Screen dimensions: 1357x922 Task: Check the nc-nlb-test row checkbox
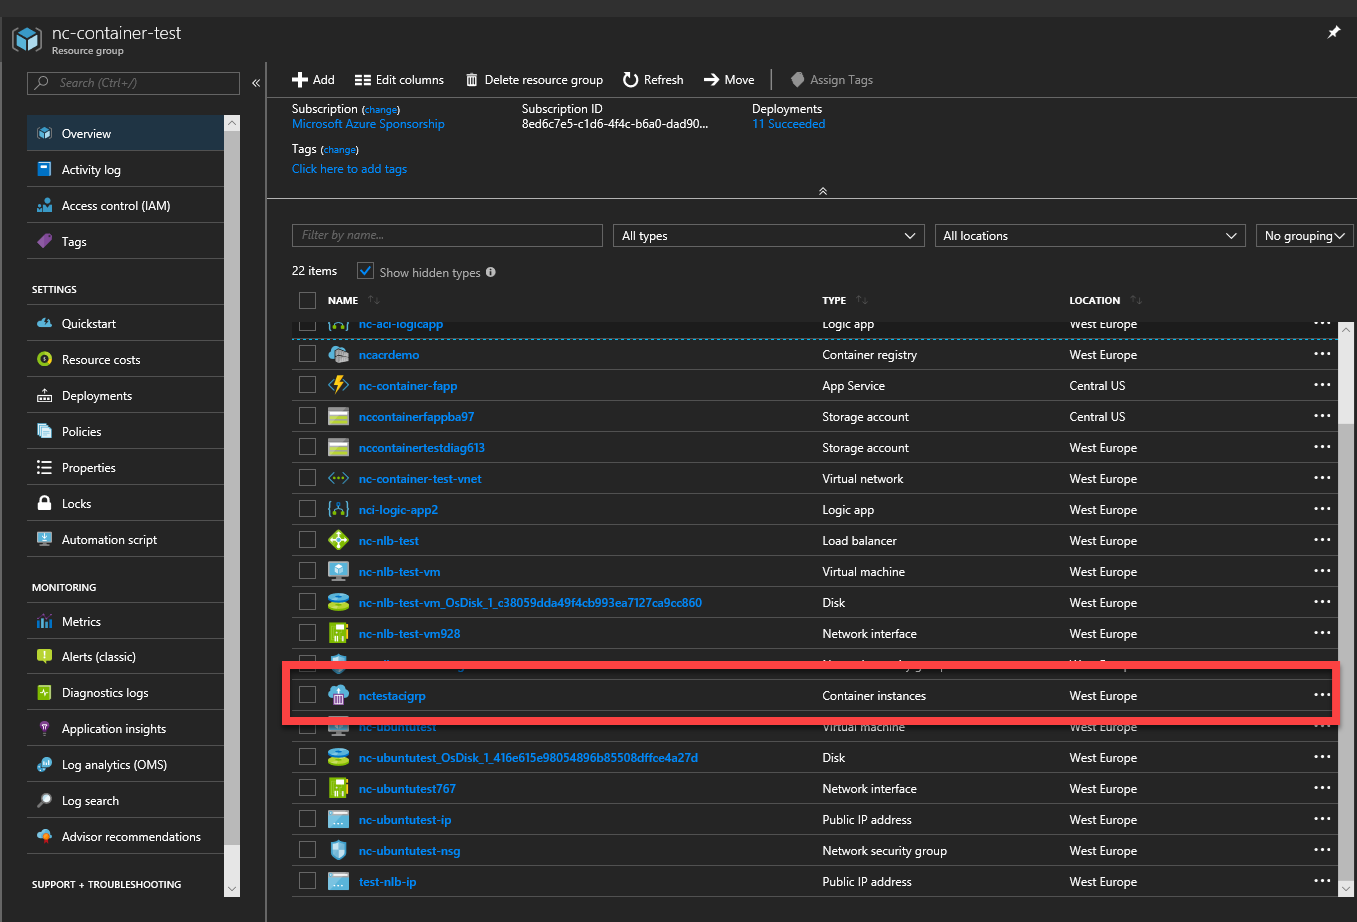[307, 540]
